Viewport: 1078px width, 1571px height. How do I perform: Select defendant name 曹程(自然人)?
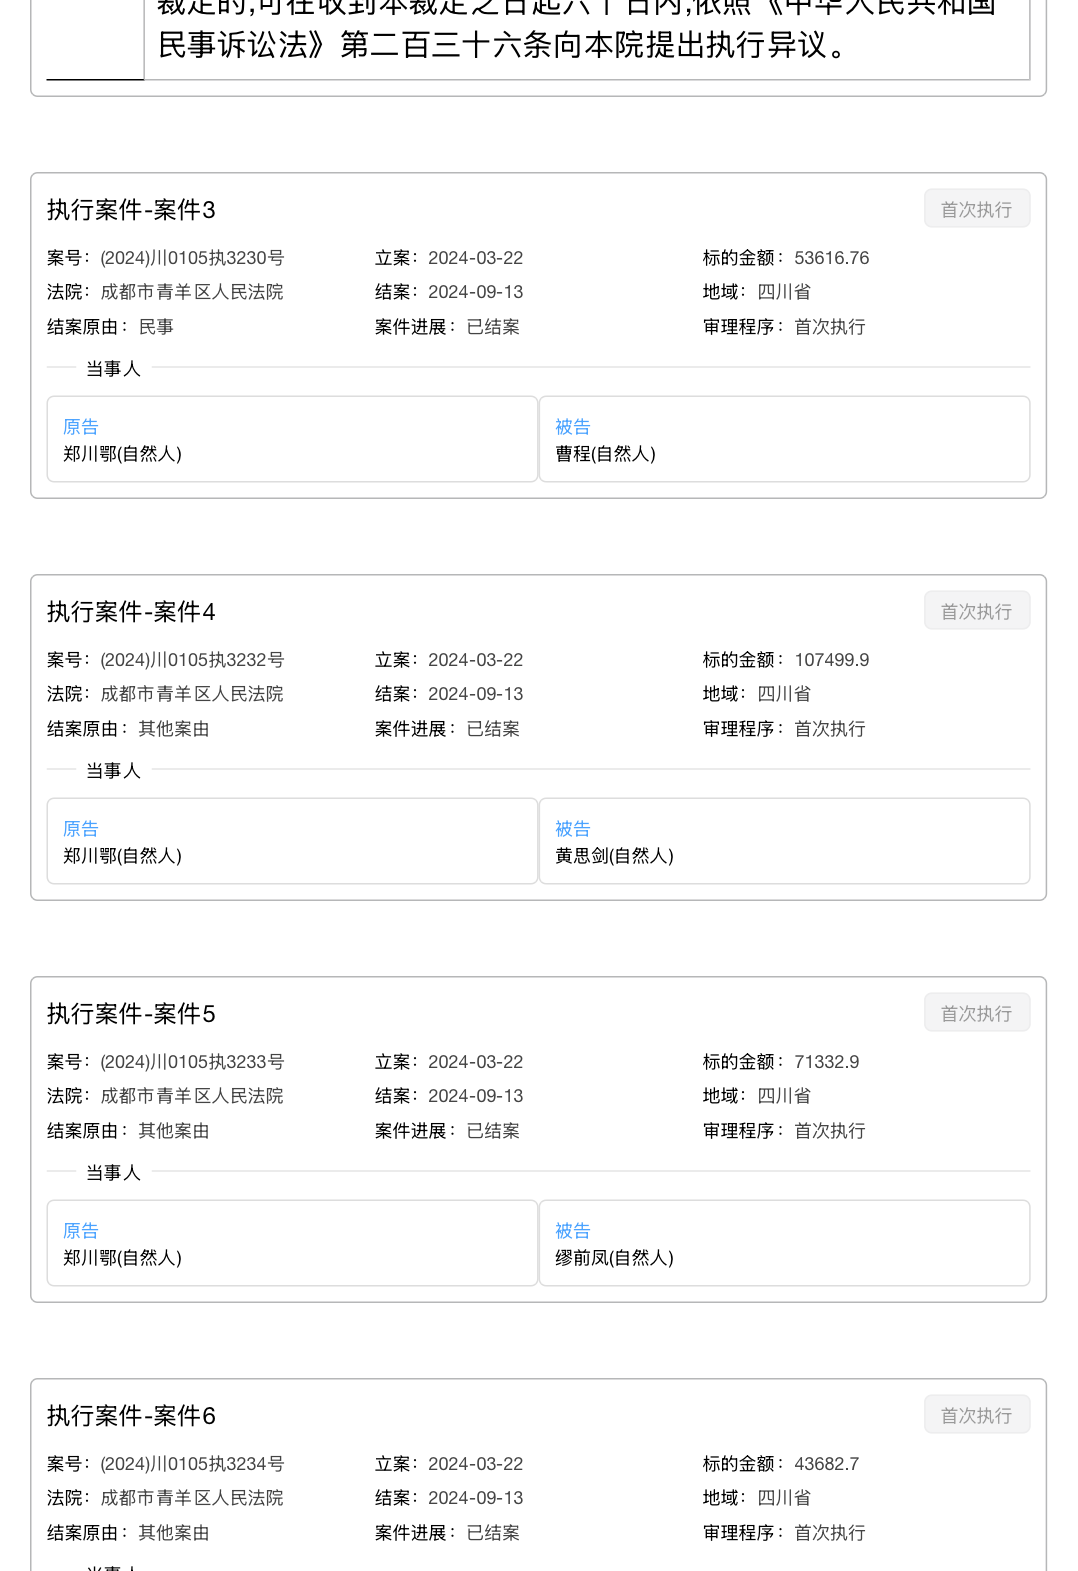coord(605,454)
